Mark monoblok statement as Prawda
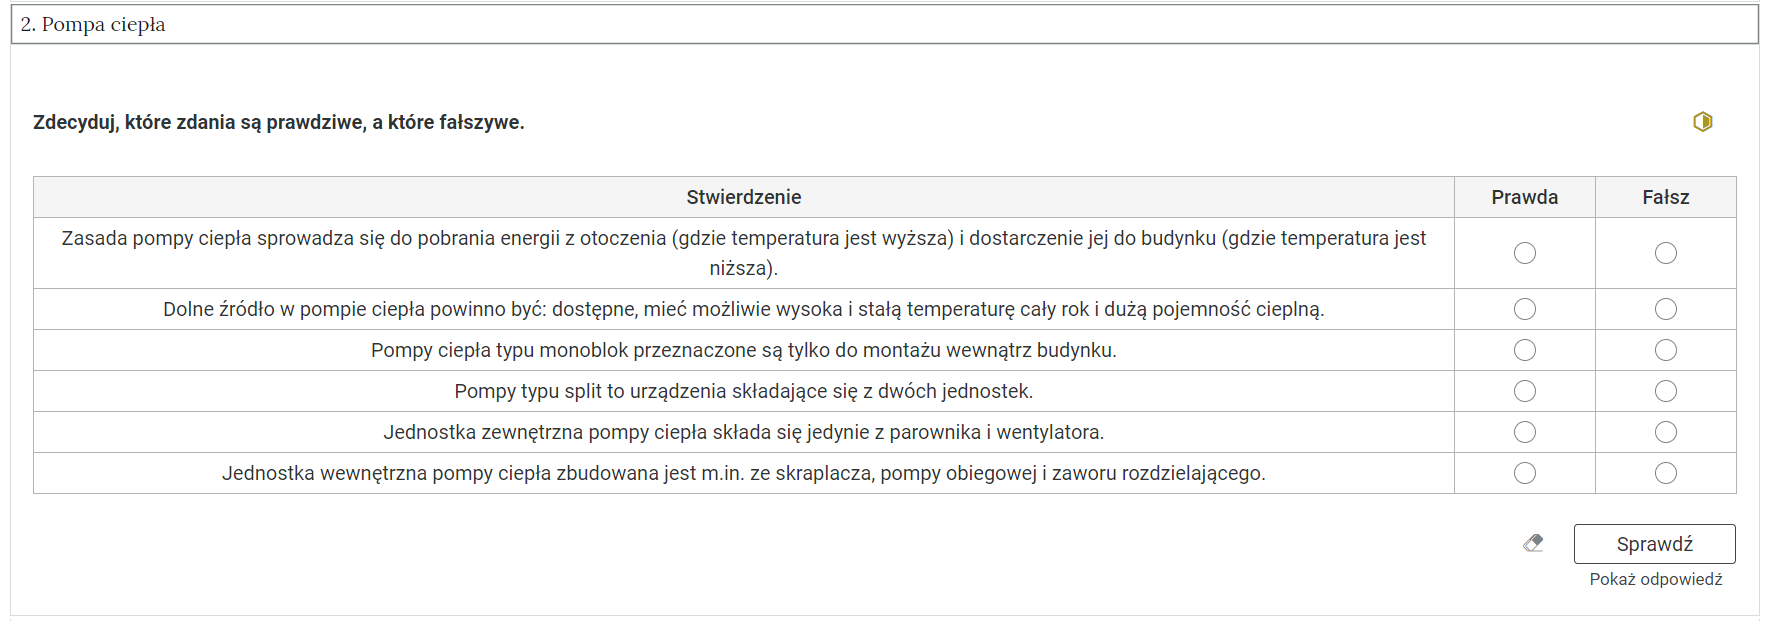 (1524, 350)
